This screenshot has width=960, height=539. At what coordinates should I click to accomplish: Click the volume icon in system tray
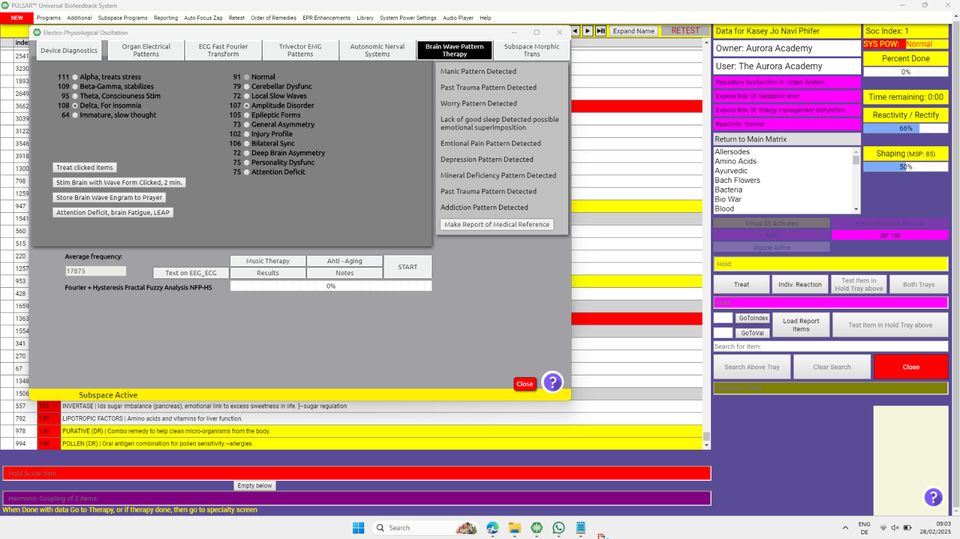click(x=893, y=527)
